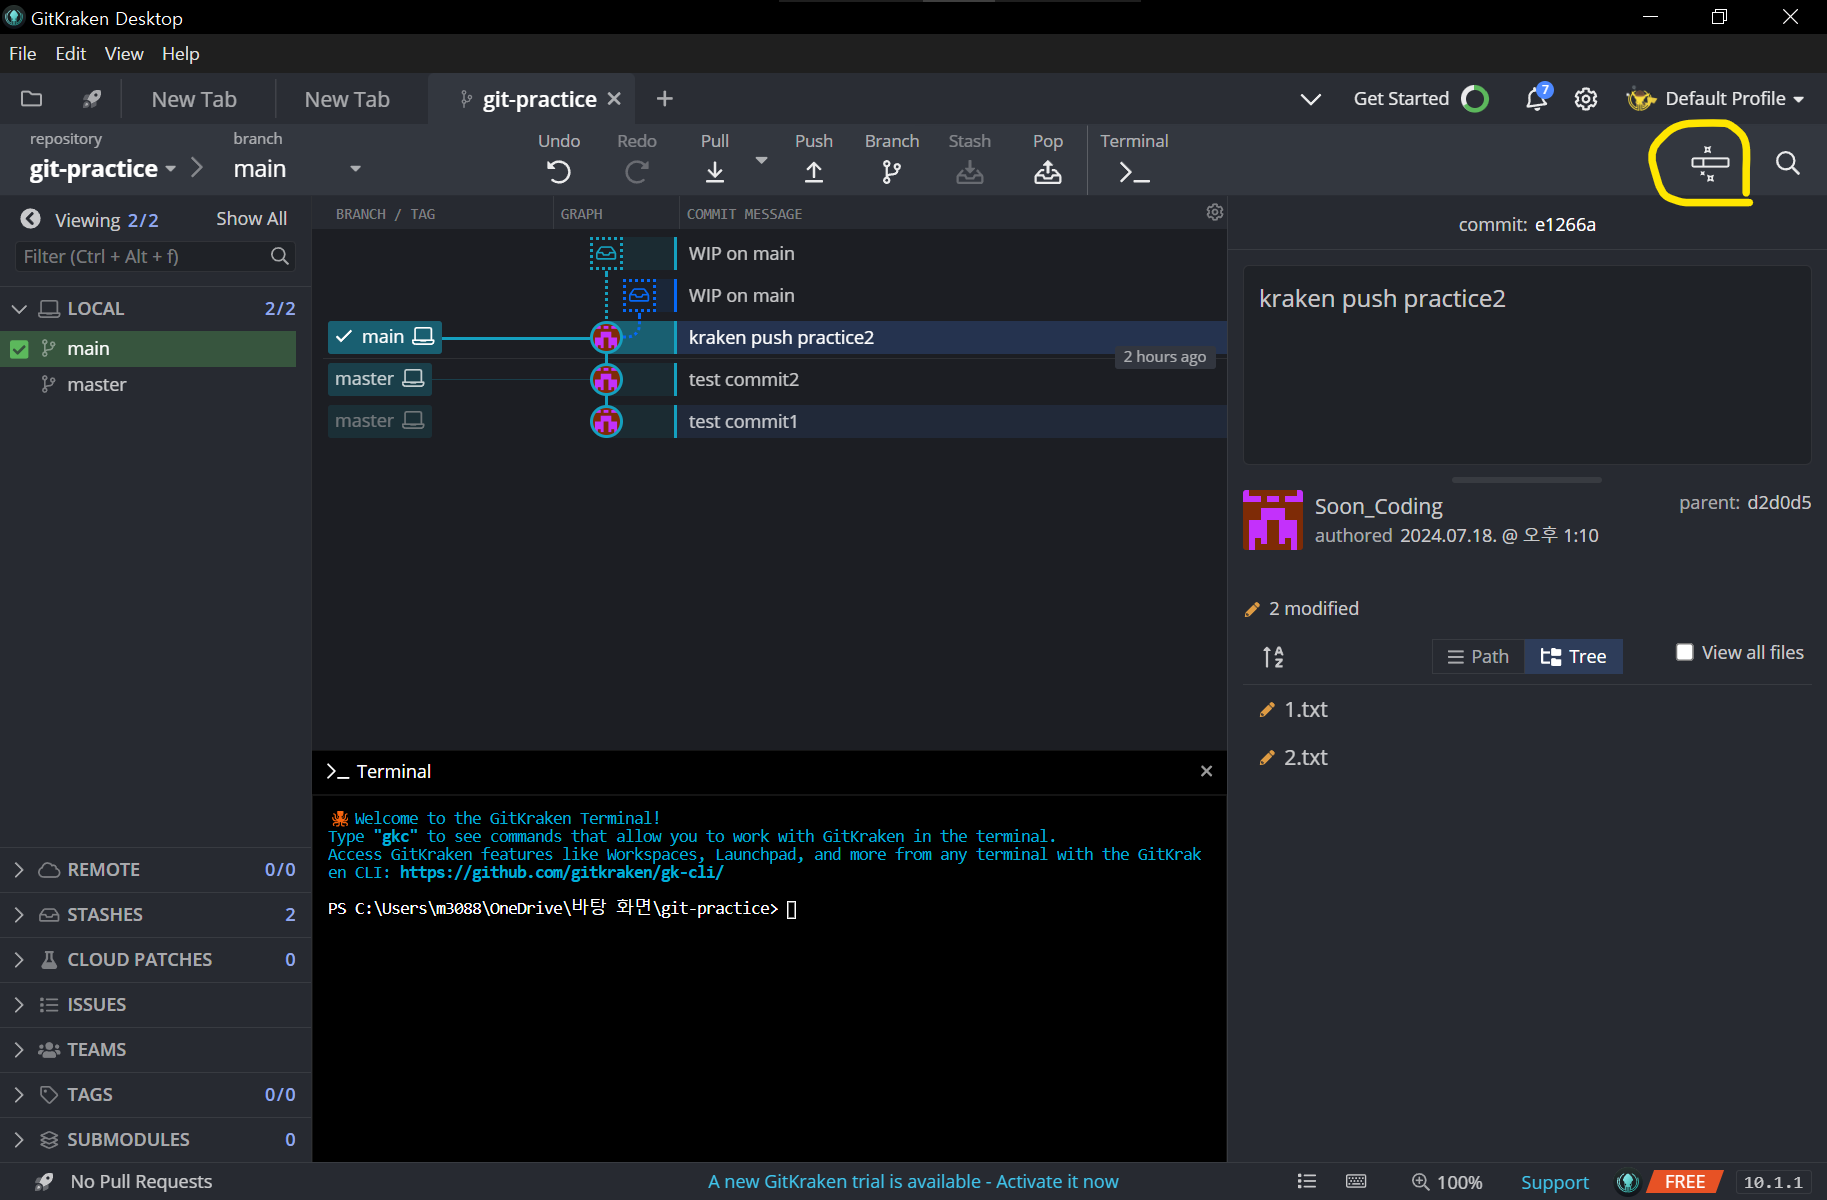Enable the View all files checkbox
The height and width of the screenshot is (1200, 1827).
pos(1685,652)
